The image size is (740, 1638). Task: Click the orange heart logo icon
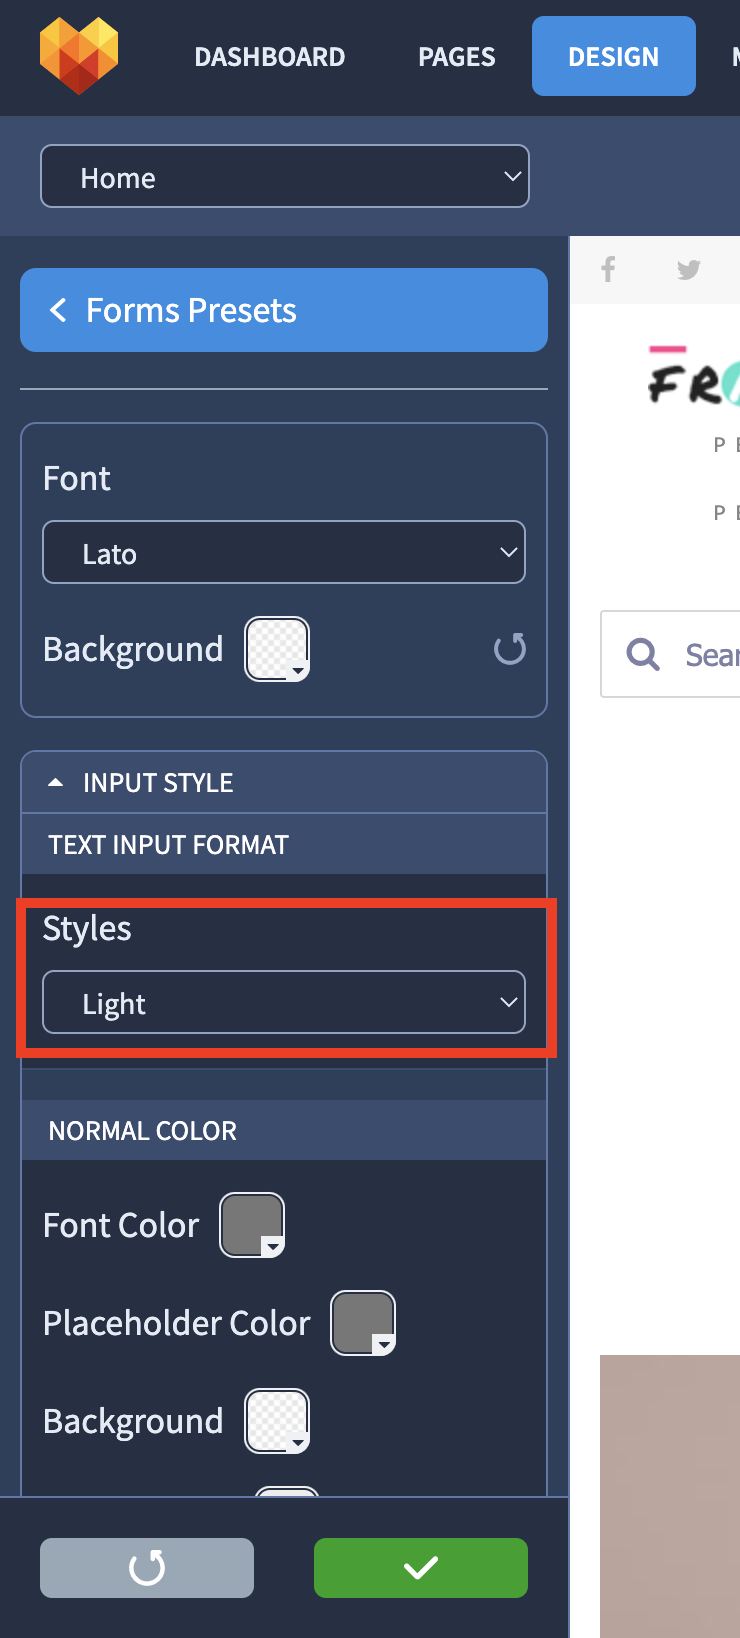[x=79, y=56]
